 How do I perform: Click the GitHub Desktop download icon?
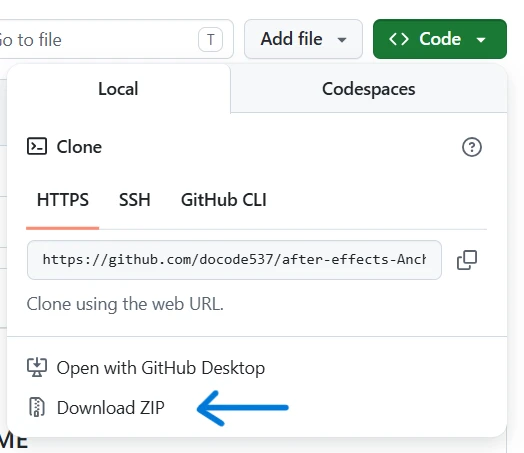37,367
